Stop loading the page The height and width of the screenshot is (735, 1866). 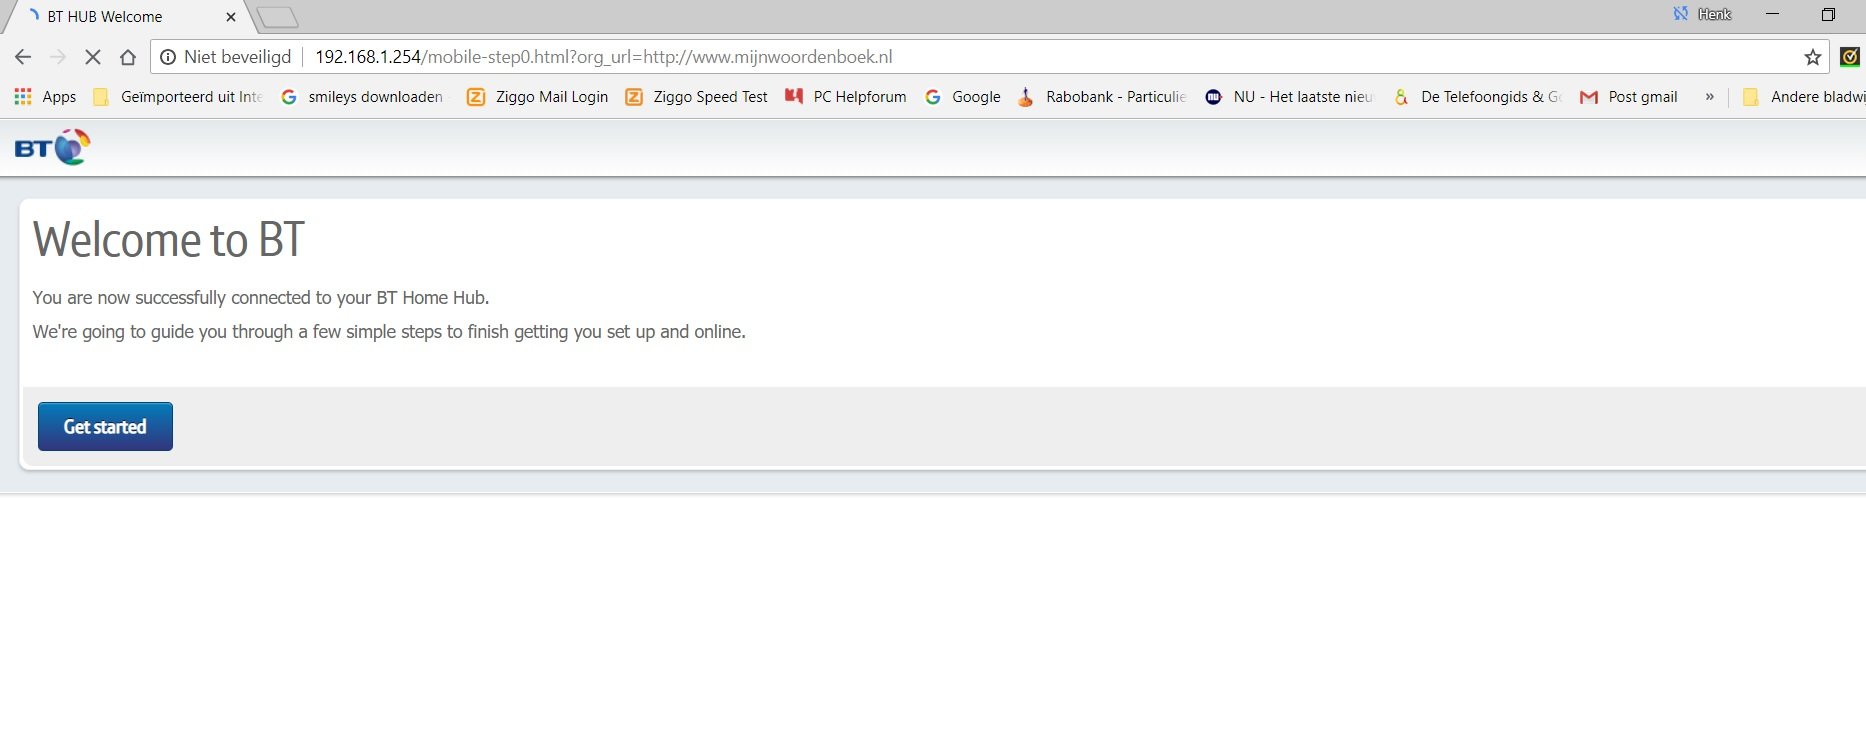(x=93, y=57)
